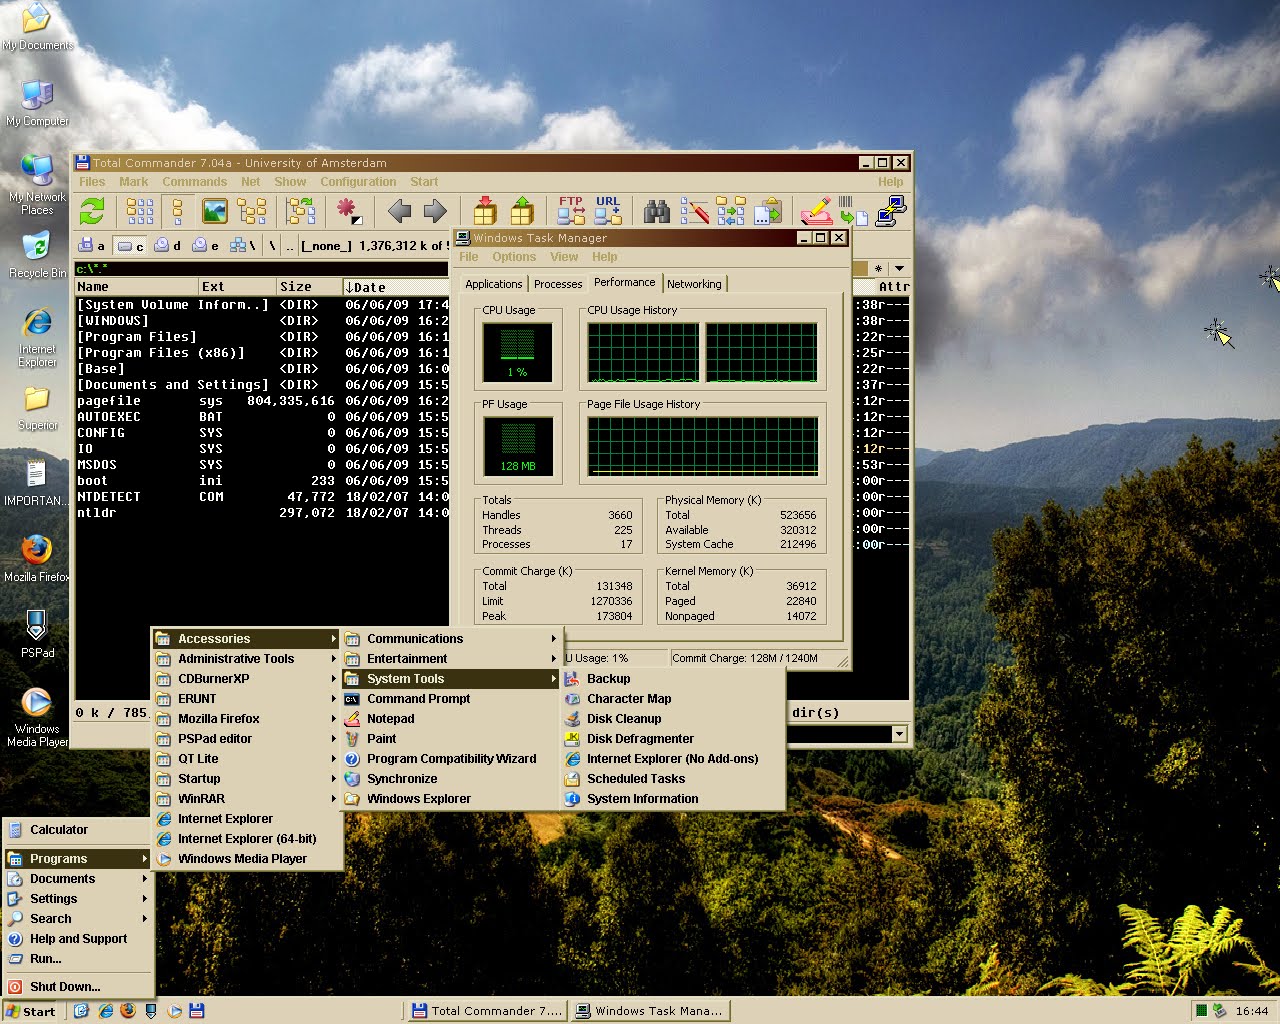The width and height of the screenshot is (1280, 1024).
Task: Click the red asterisk invert selection icon
Action: [x=348, y=211]
